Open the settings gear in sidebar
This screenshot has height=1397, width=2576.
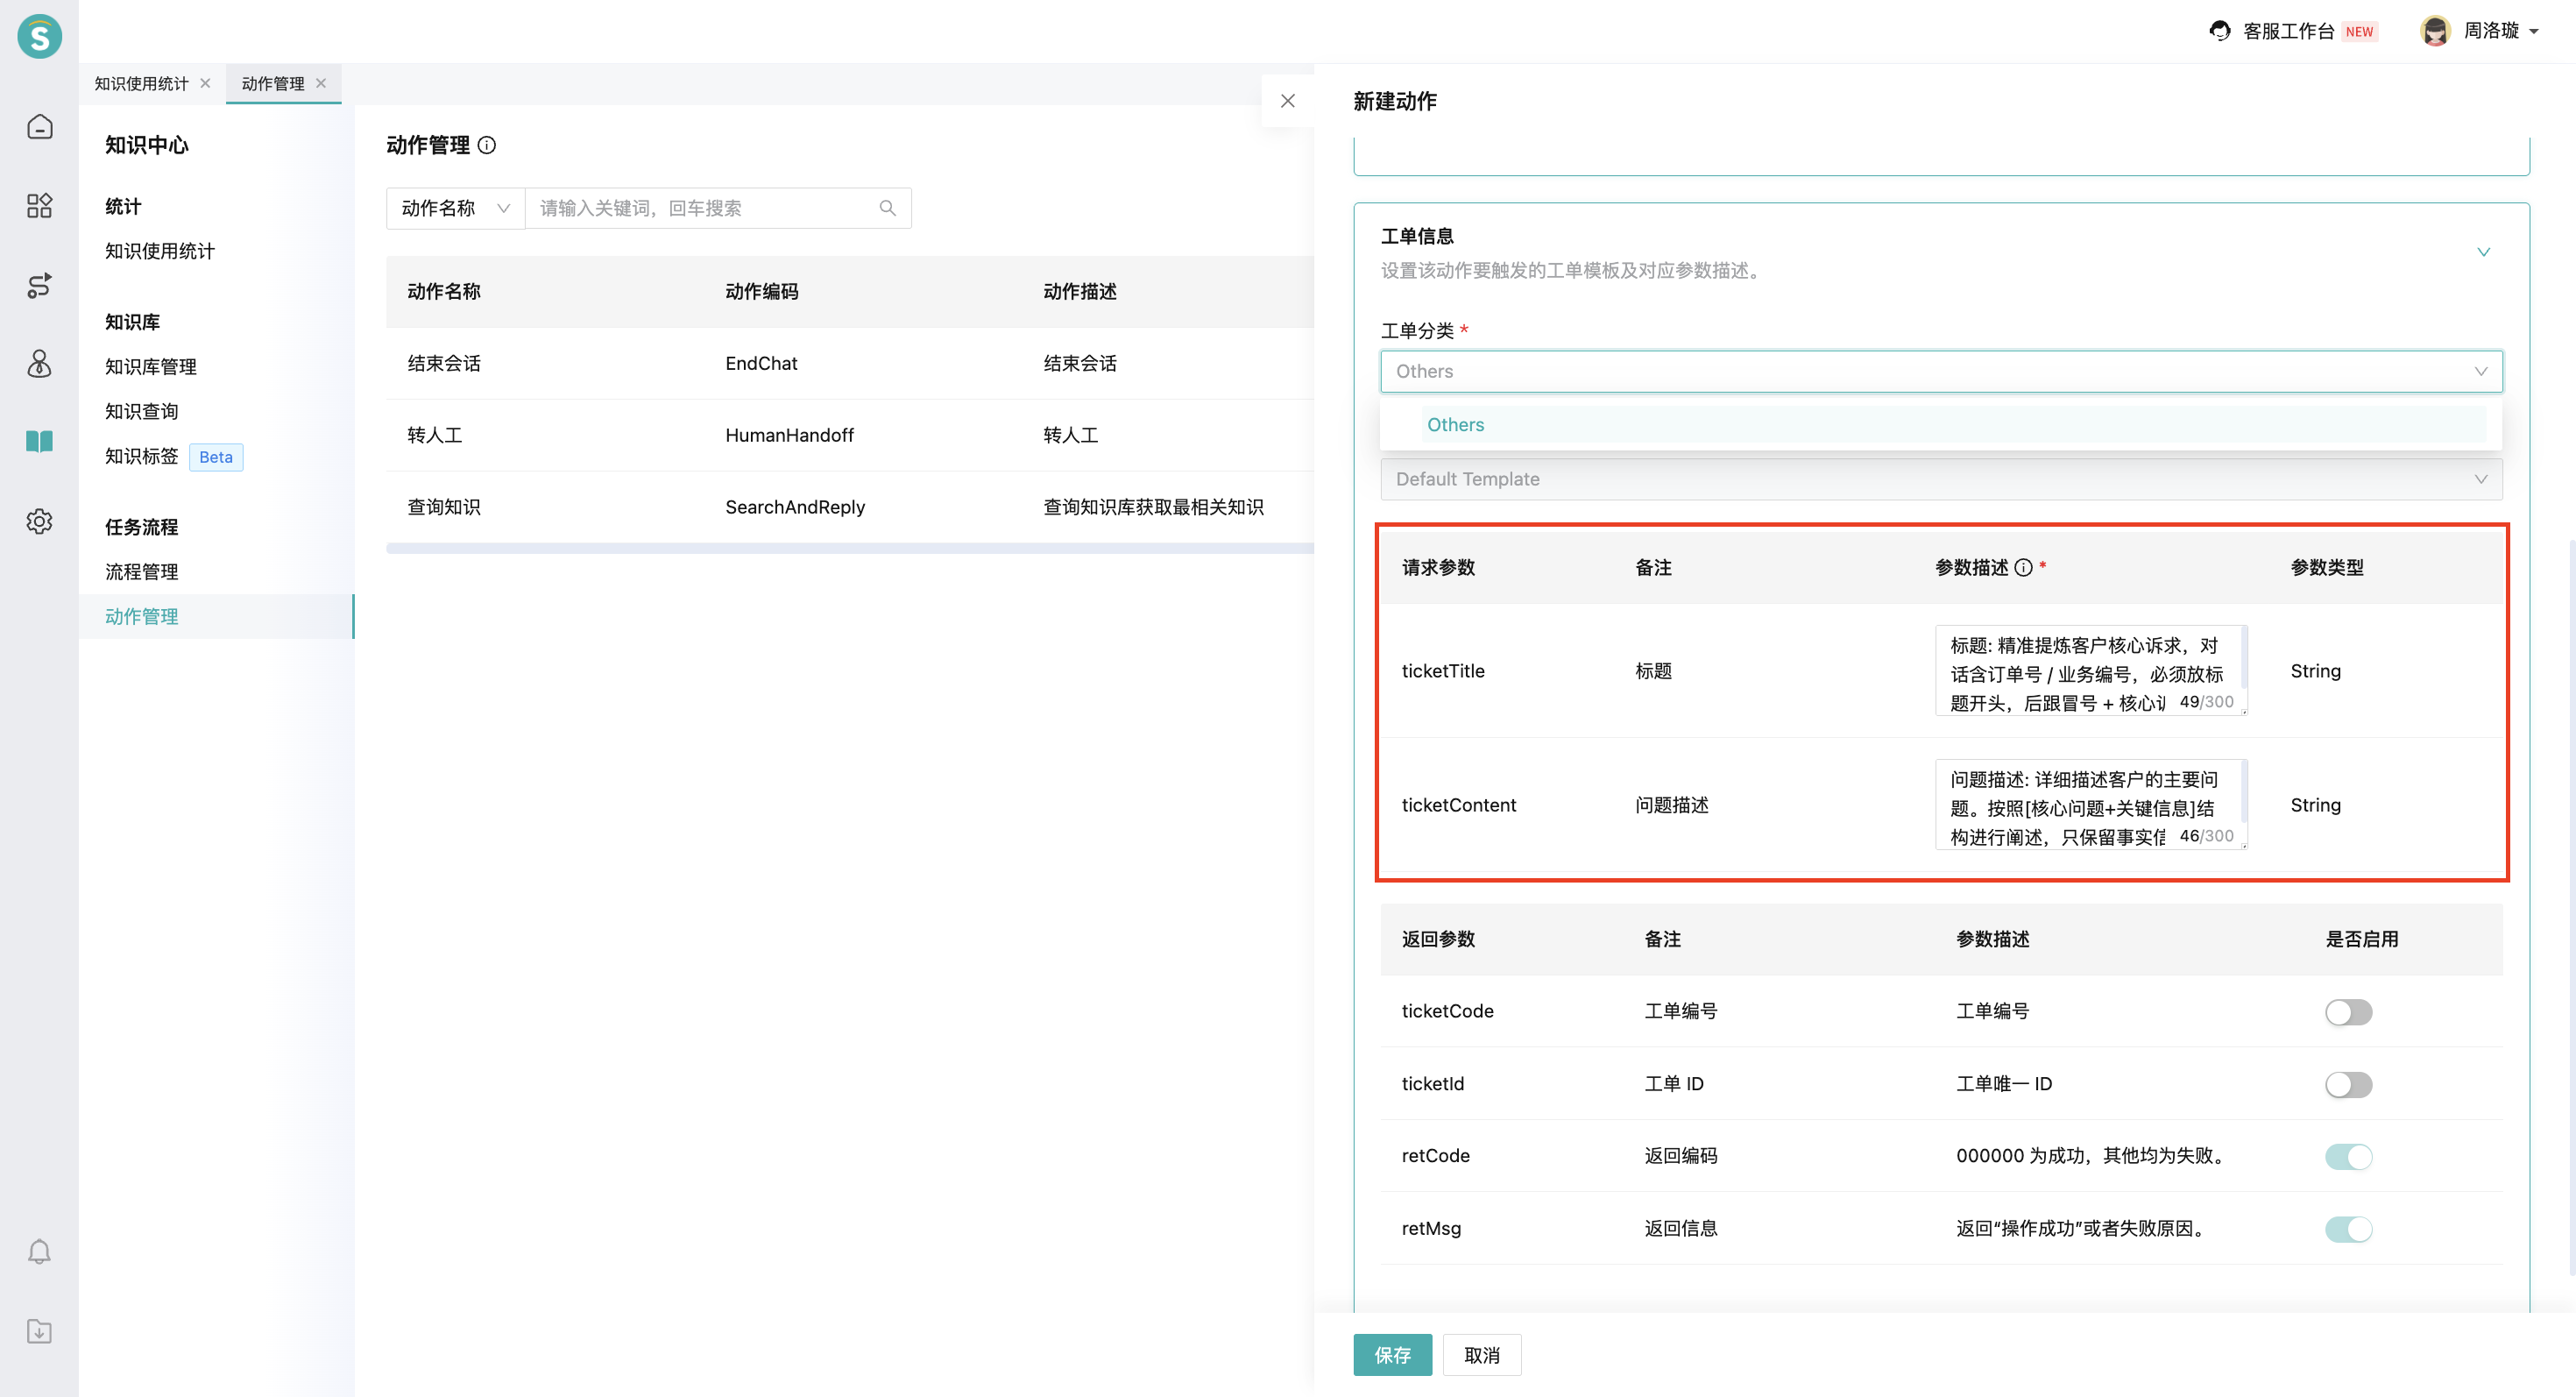coord(39,521)
